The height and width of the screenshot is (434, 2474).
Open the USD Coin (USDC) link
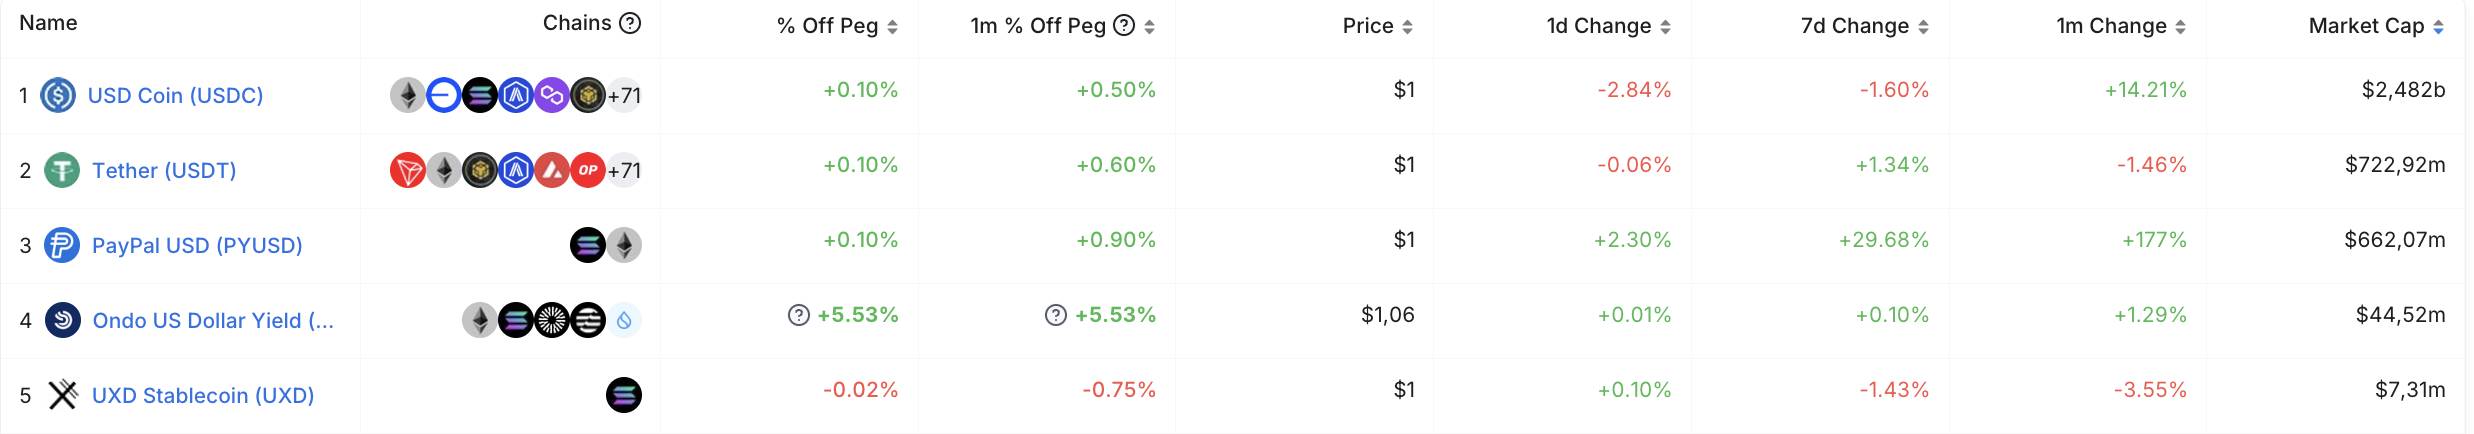pos(176,95)
